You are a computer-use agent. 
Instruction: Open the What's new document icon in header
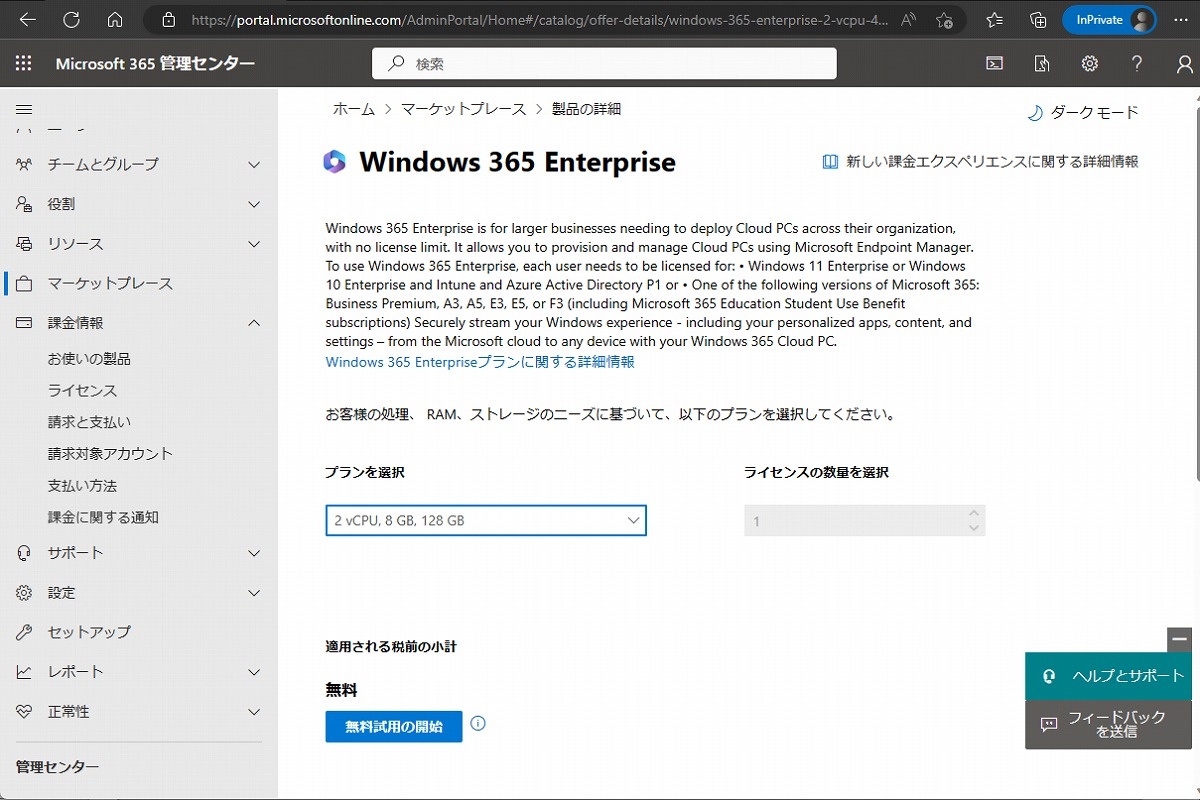[1042, 64]
